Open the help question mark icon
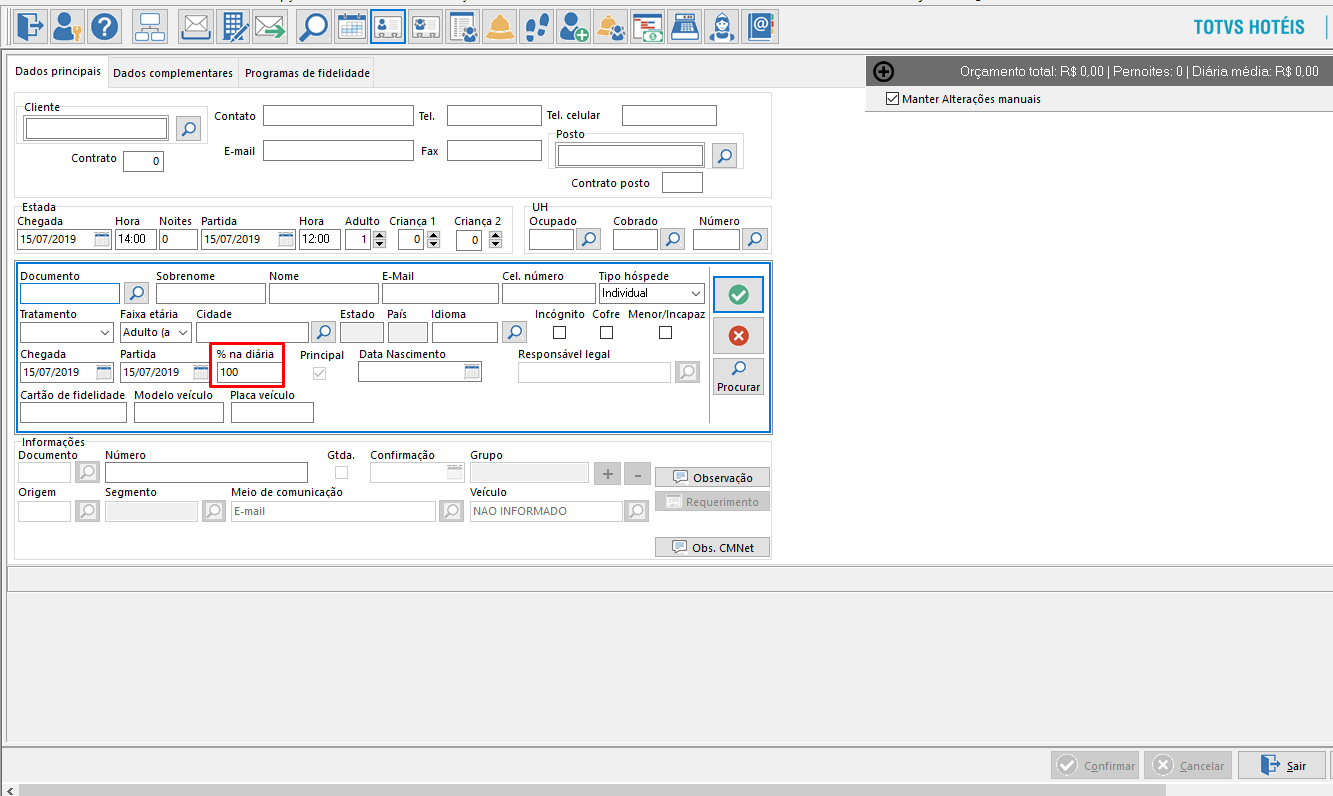The height and width of the screenshot is (796, 1333). point(105,26)
